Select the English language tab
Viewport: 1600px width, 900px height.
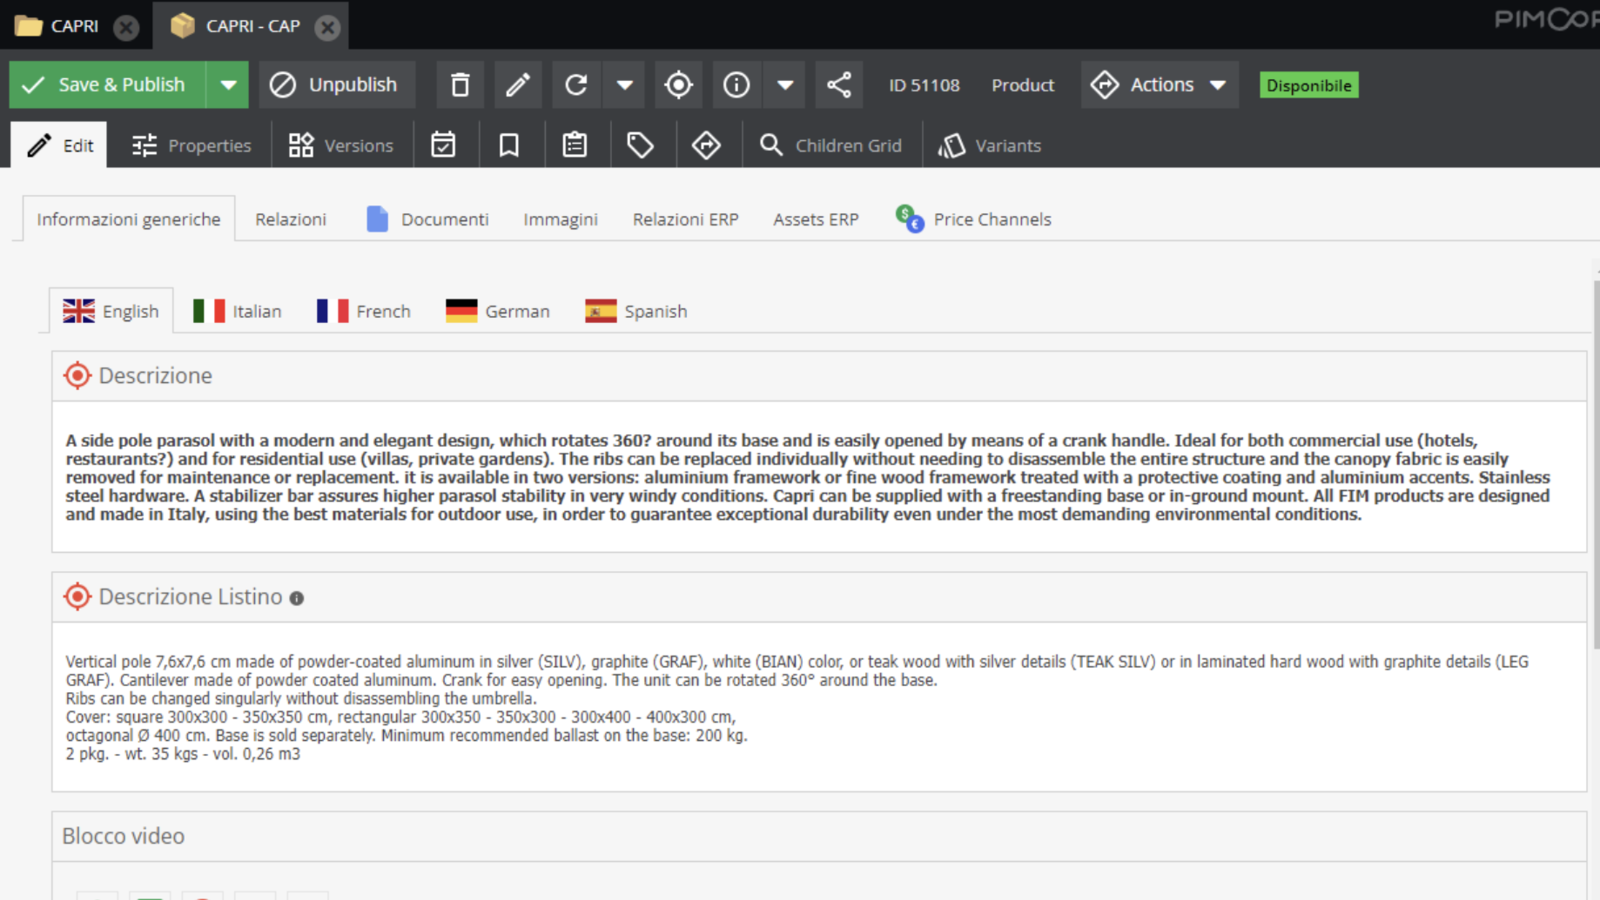111,311
